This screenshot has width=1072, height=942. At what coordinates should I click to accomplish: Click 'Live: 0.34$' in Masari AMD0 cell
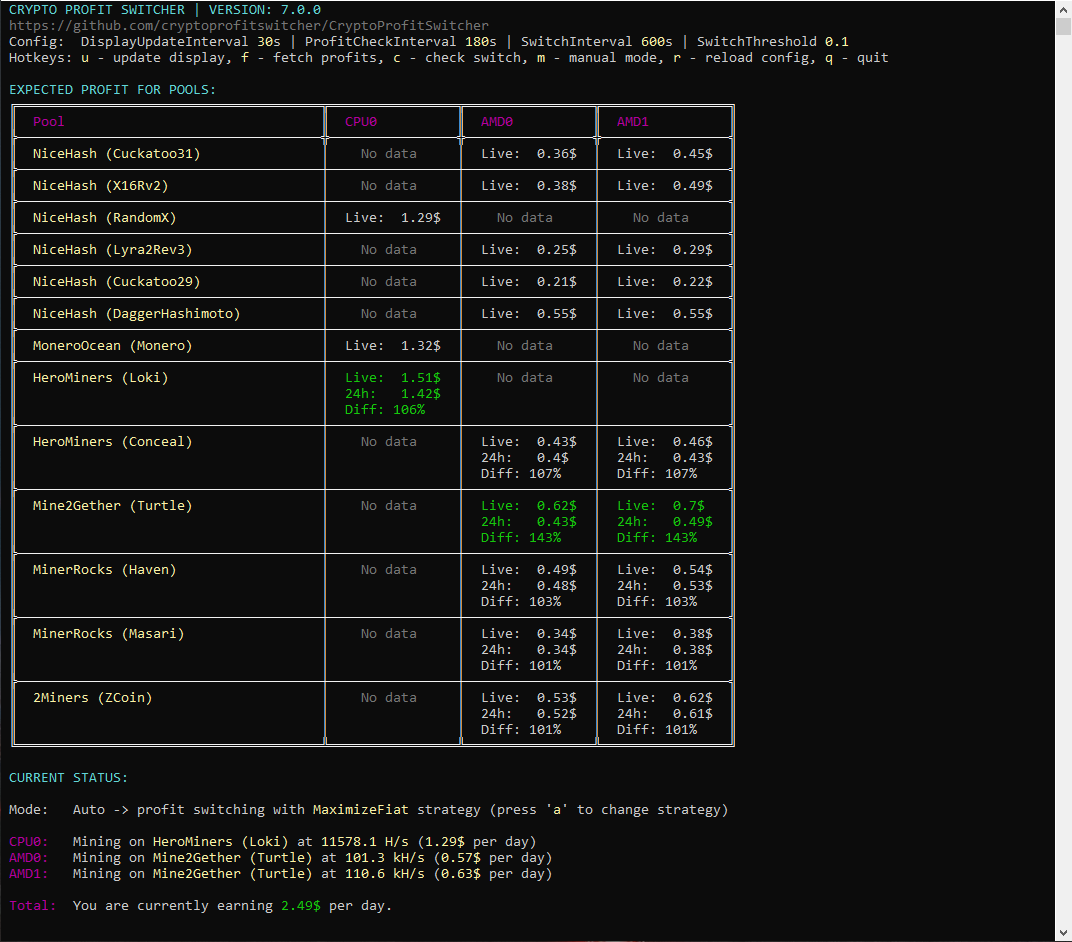(x=529, y=634)
